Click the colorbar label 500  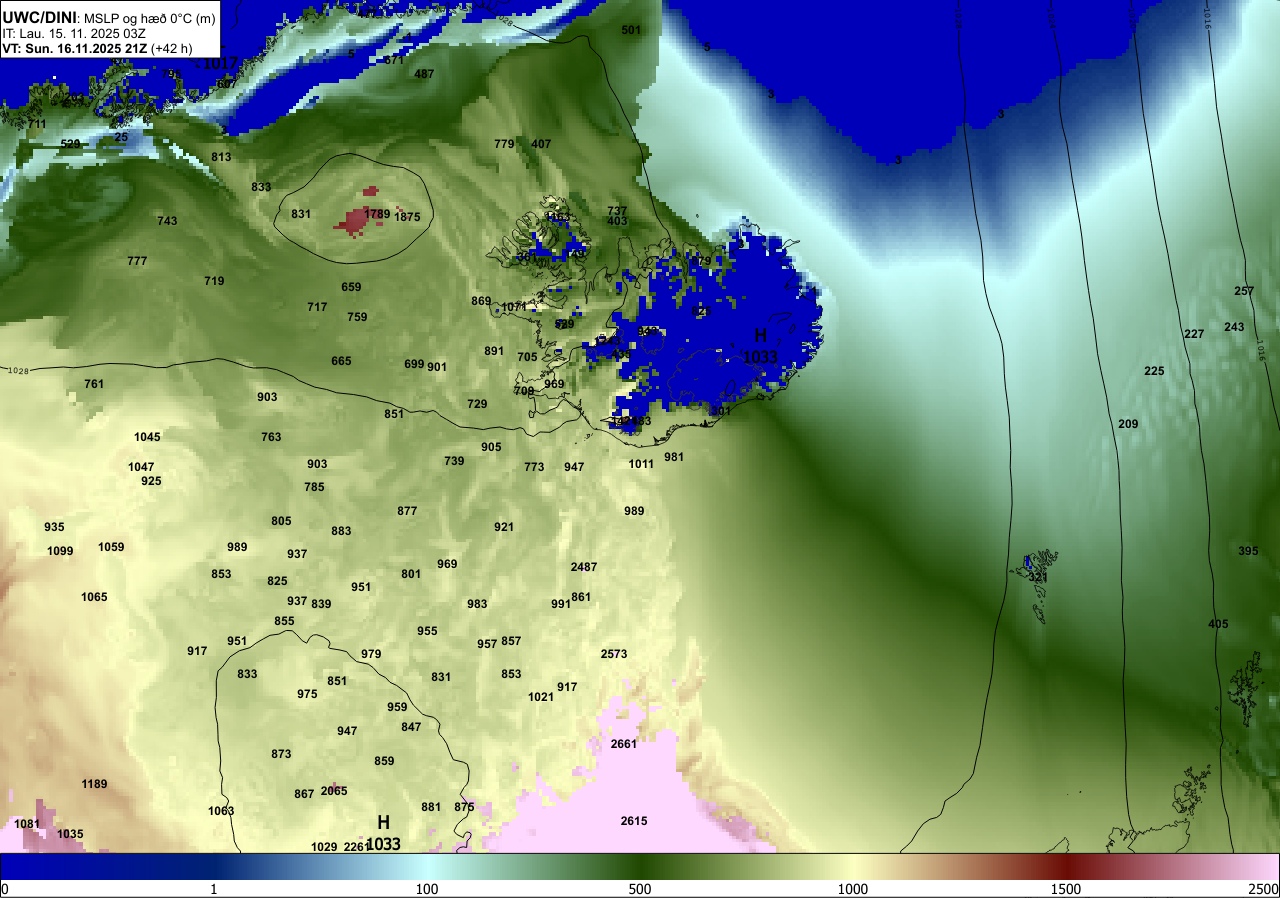tap(640, 889)
